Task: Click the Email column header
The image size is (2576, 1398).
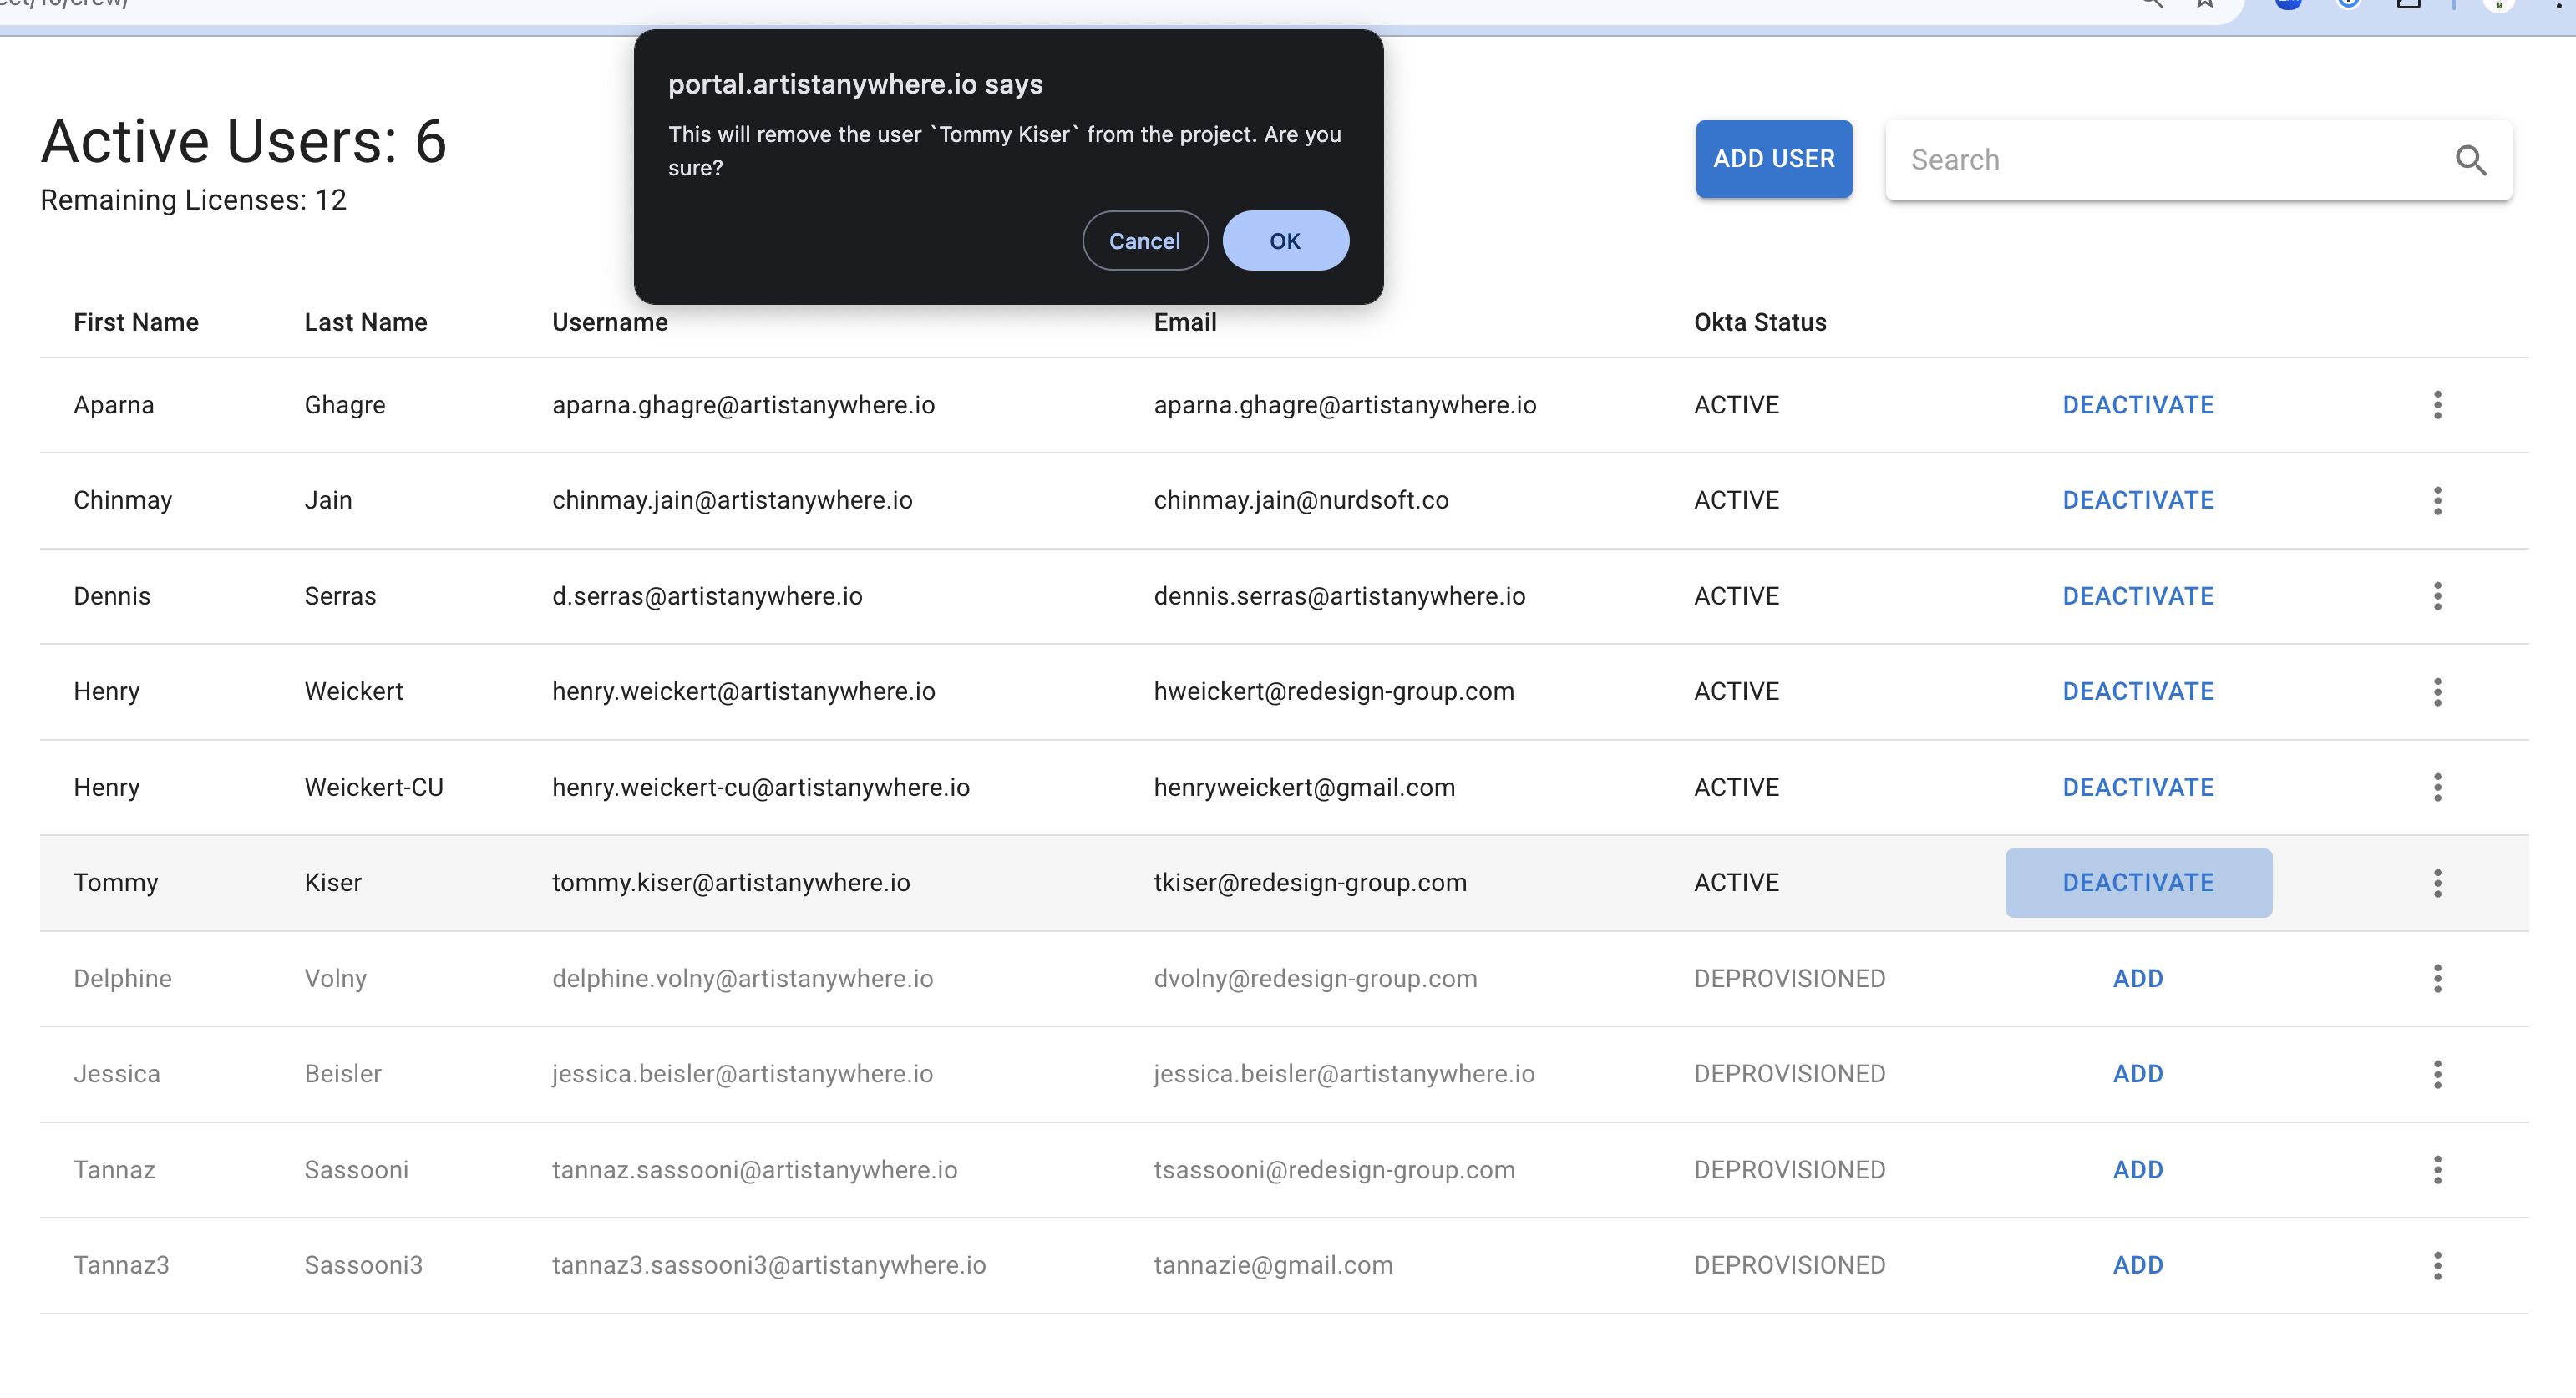Action: click(x=1185, y=322)
